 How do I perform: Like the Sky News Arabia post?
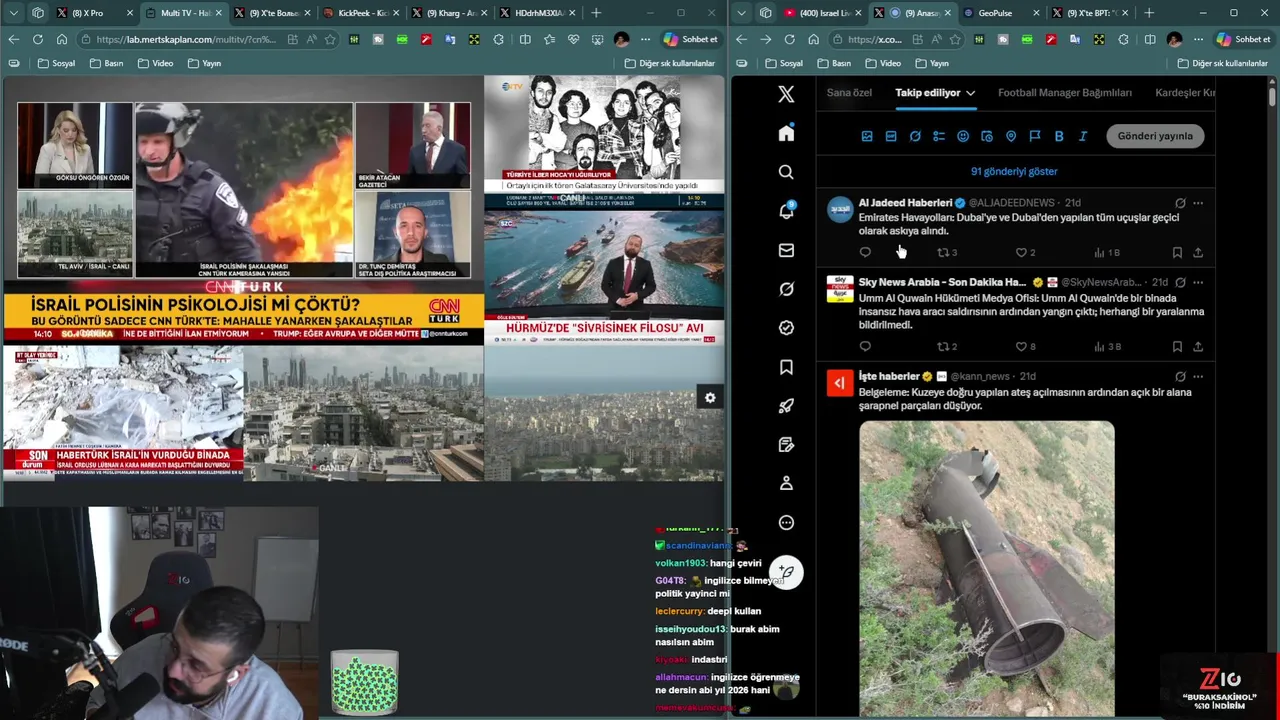point(1021,347)
